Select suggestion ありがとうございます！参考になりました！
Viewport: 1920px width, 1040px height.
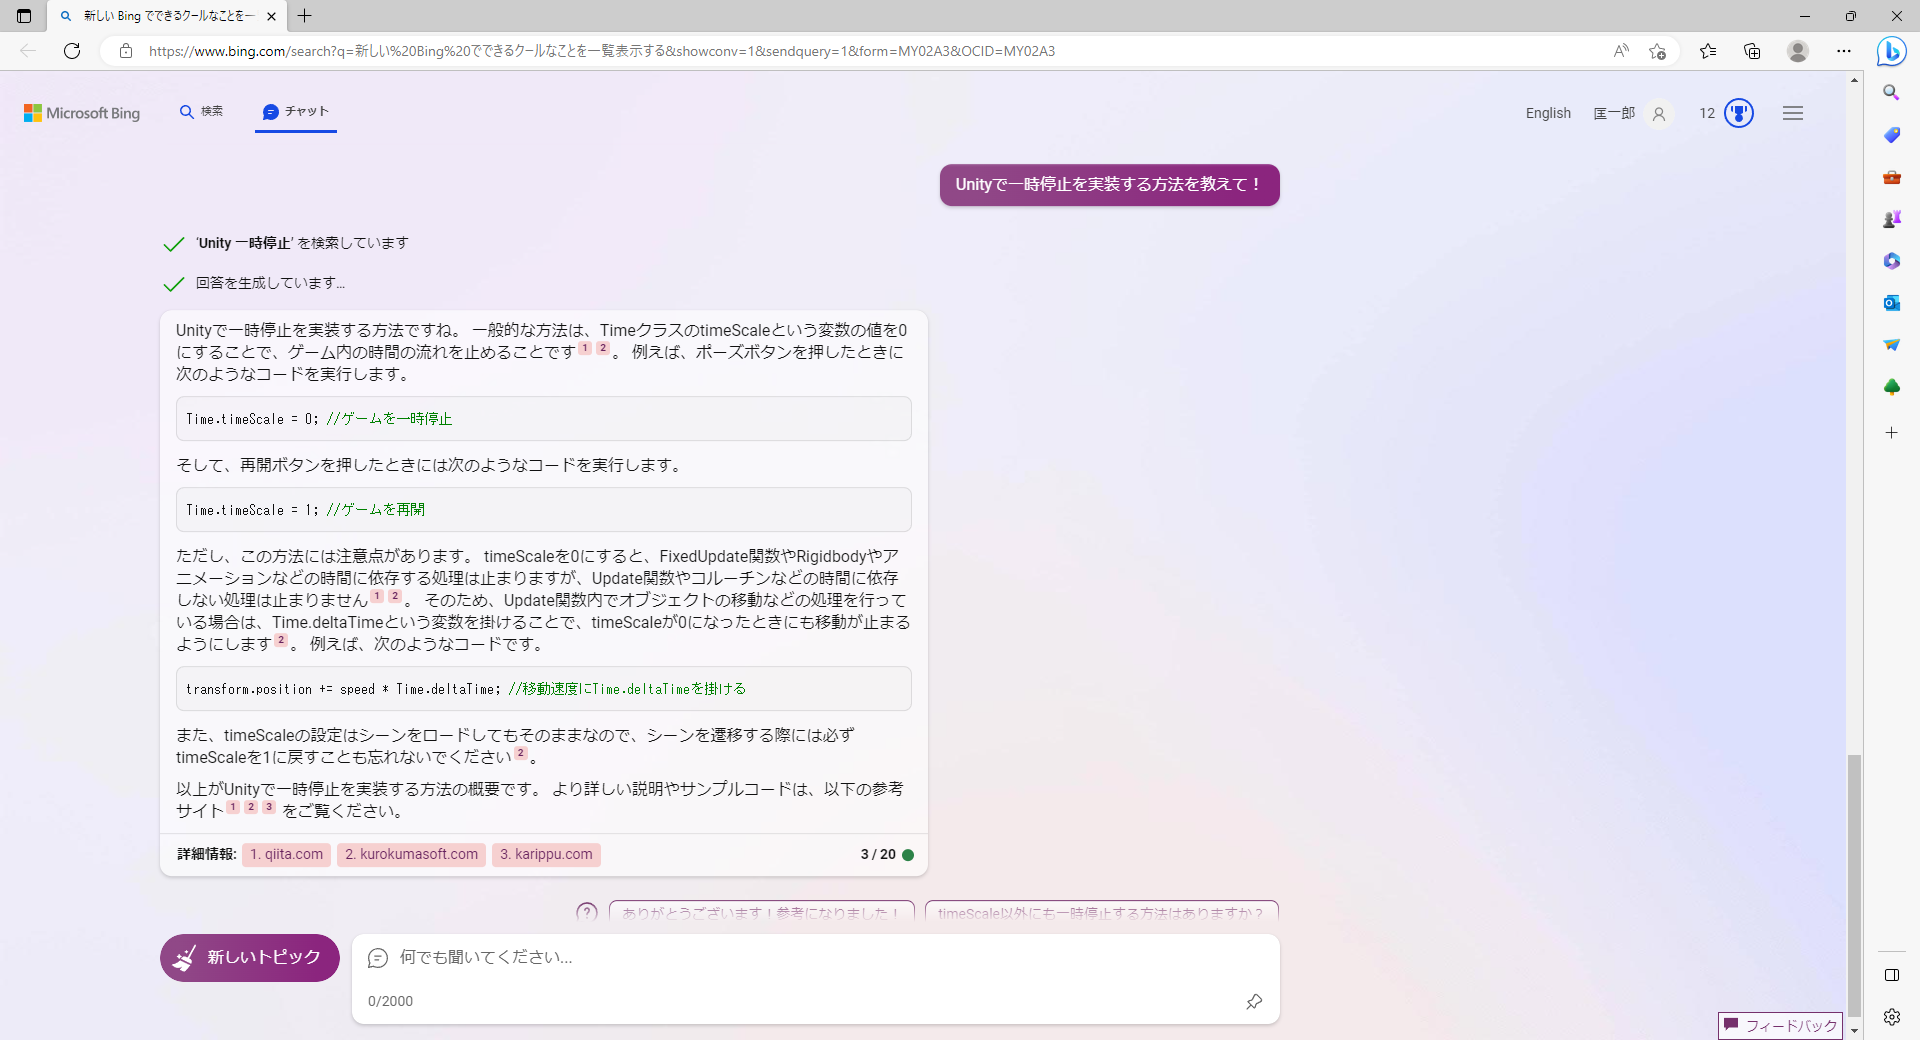pyautogui.click(x=761, y=912)
